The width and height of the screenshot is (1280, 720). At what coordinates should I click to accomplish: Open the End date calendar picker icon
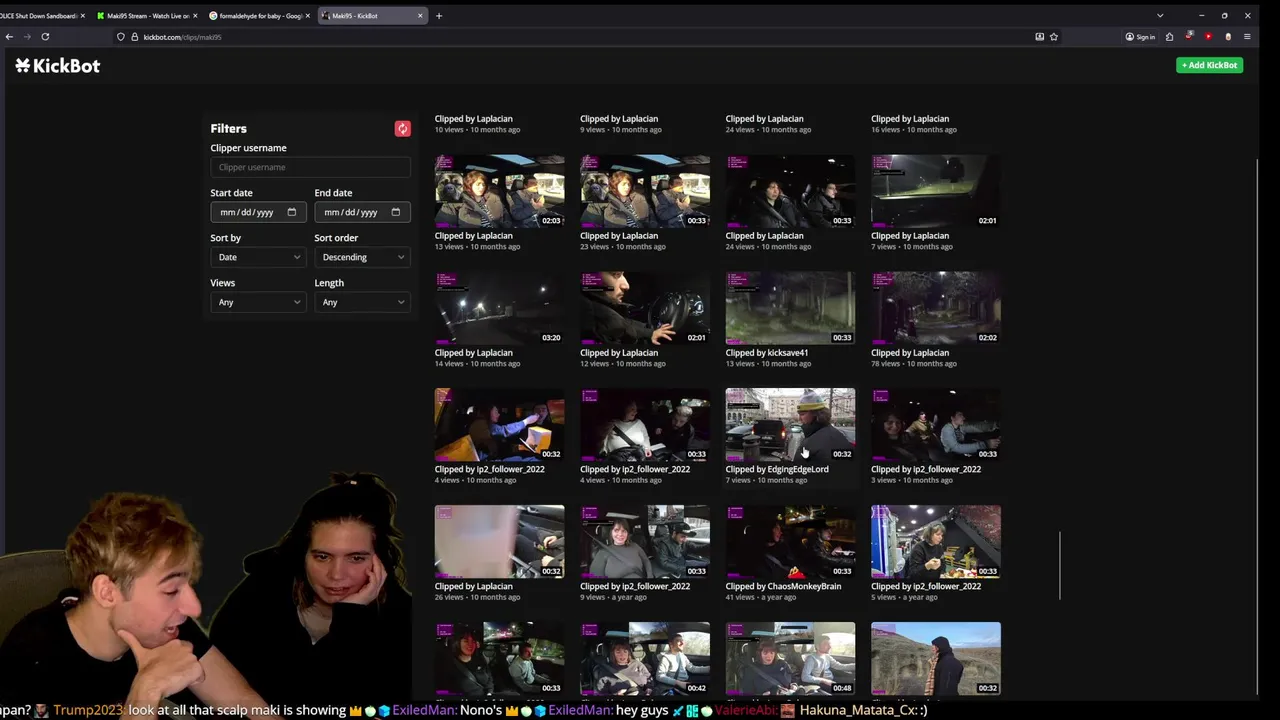click(396, 212)
